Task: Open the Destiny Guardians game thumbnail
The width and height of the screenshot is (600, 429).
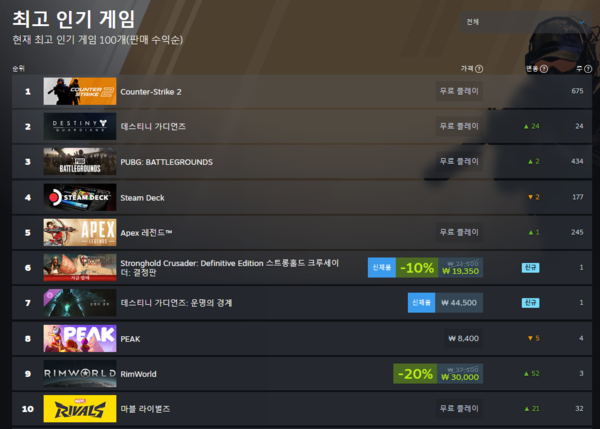Action: click(80, 126)
